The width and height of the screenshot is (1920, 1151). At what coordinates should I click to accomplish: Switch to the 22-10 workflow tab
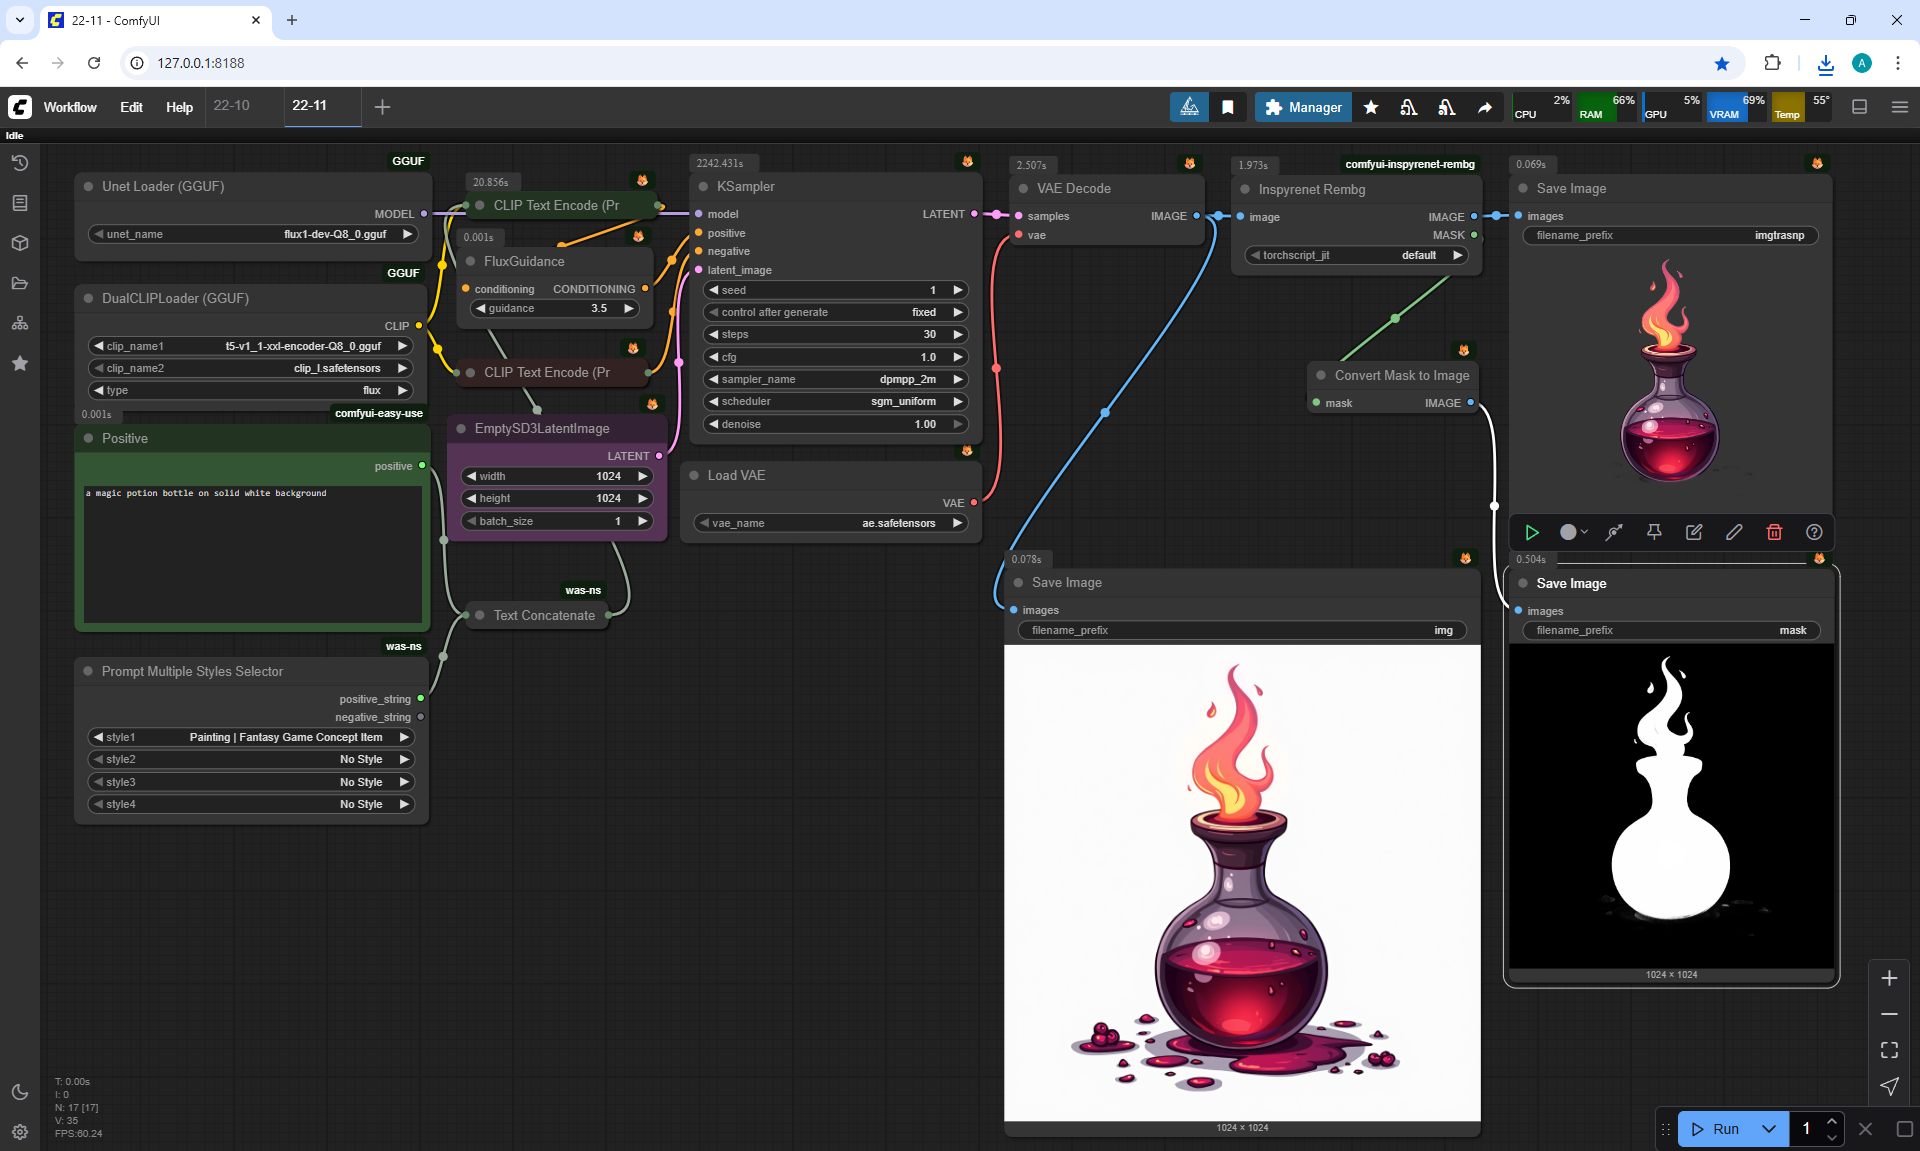pyautogui.click(x=232, y=106)
